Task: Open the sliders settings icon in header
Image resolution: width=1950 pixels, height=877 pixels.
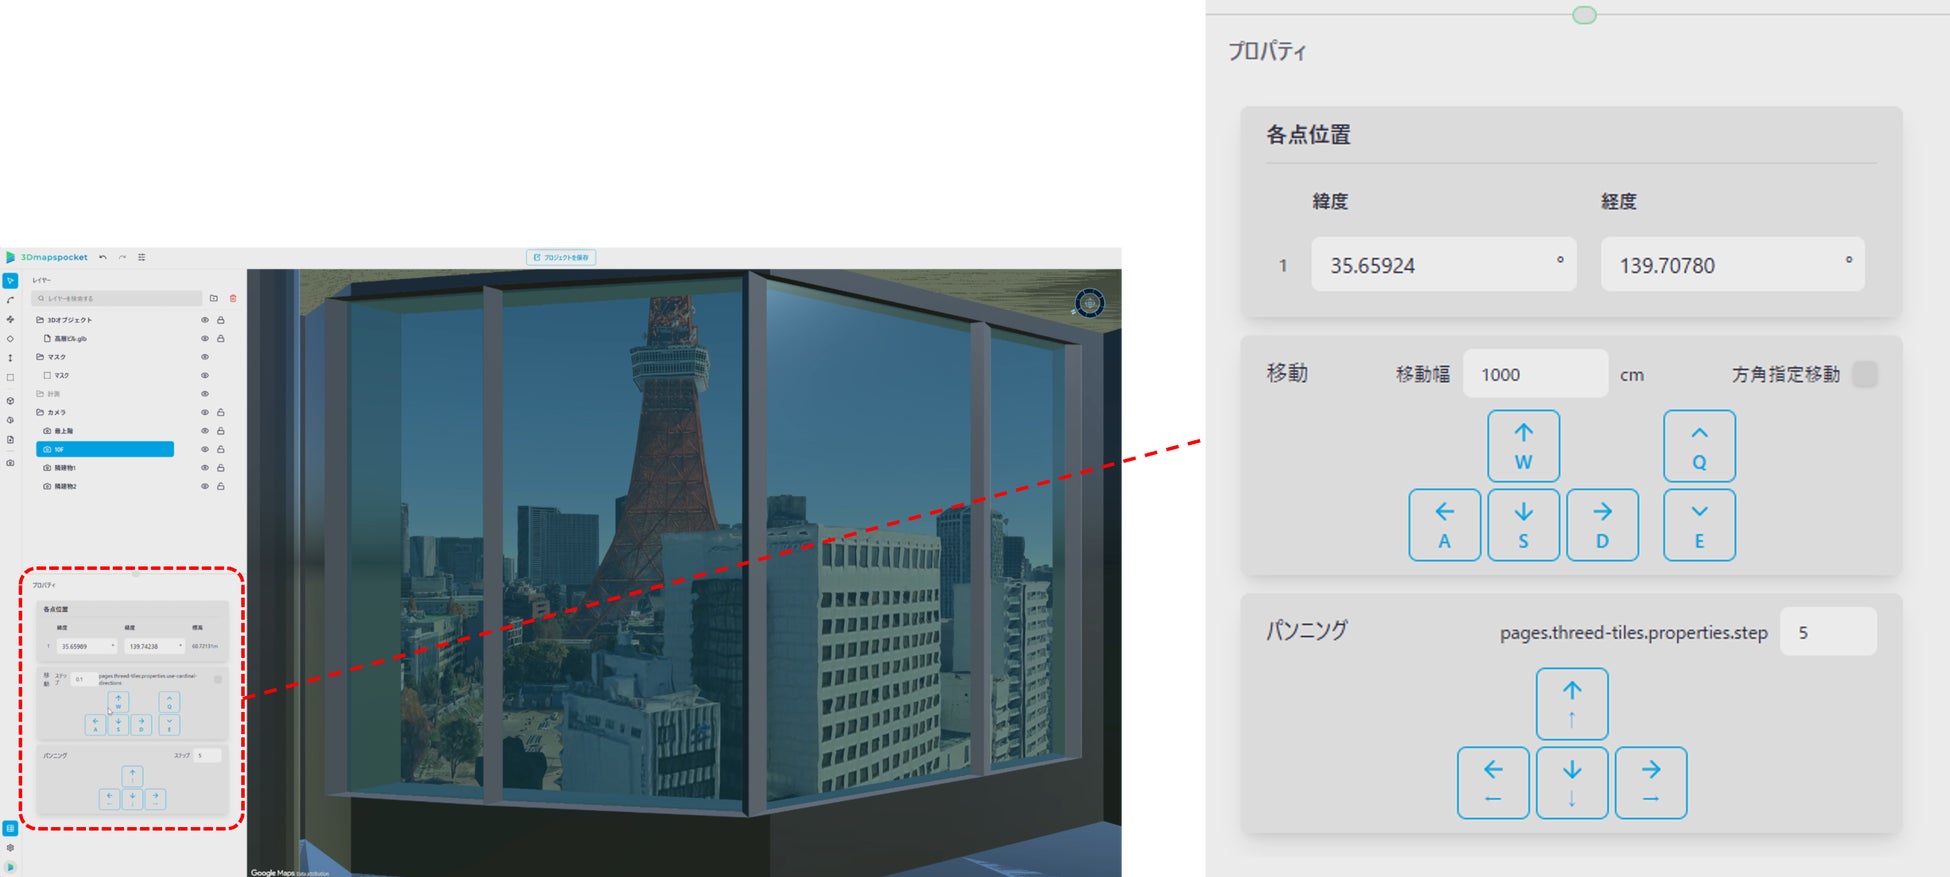Action: click(142, 257)
